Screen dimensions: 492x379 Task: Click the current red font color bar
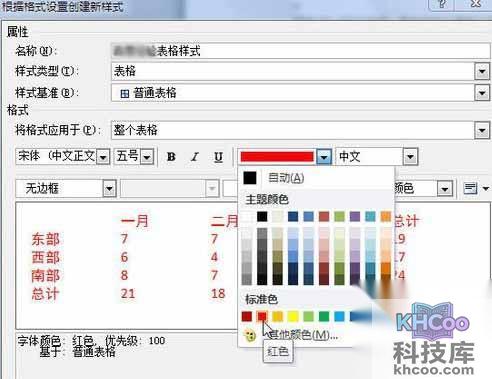pos(277,157)
